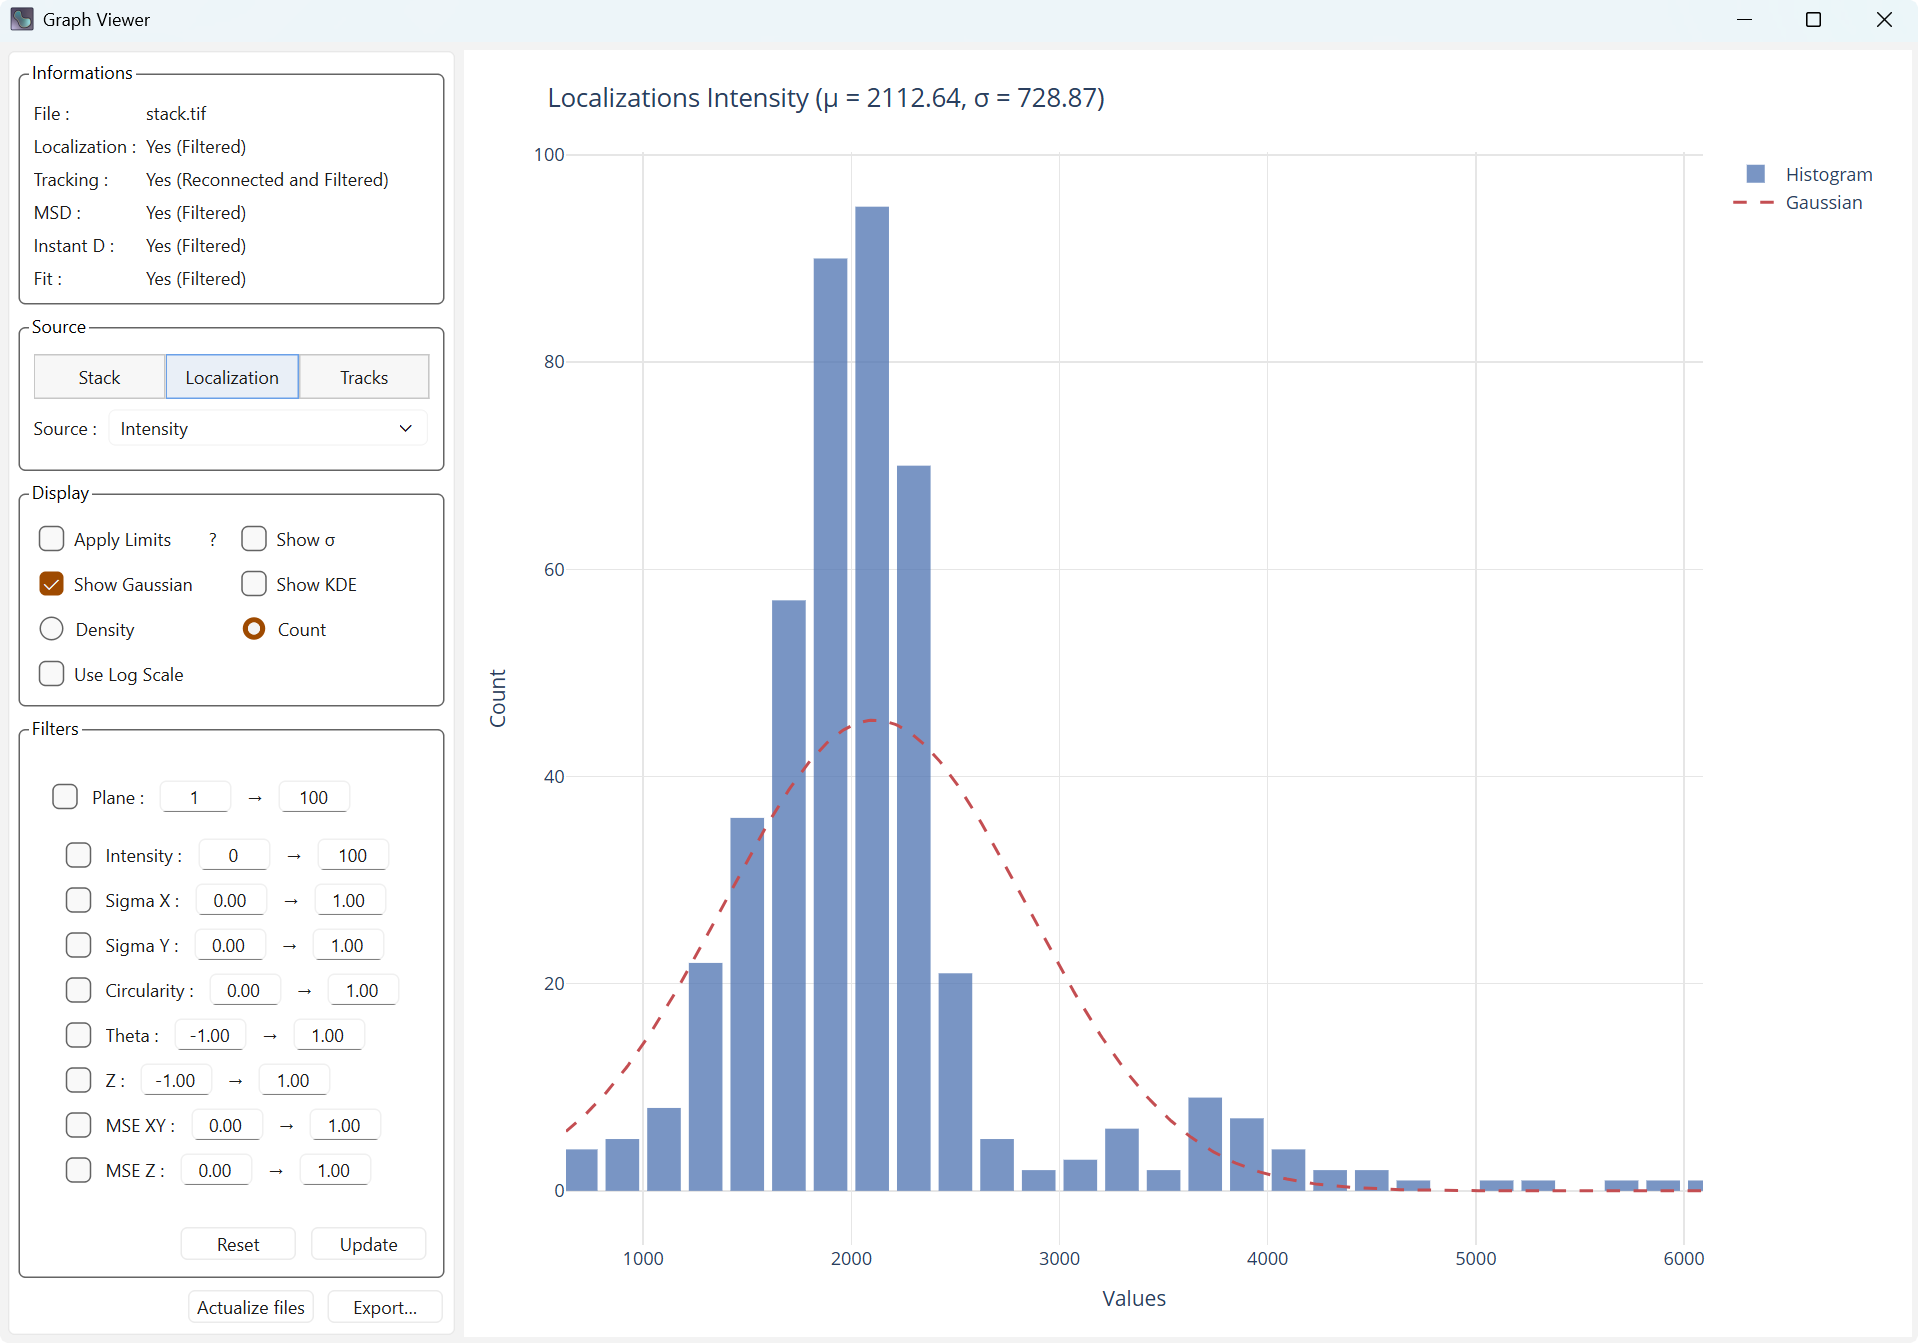The height and width of the screenshot is (1343, 1918).
Task: Enable the Show σ option
Action: pos(253,539)
